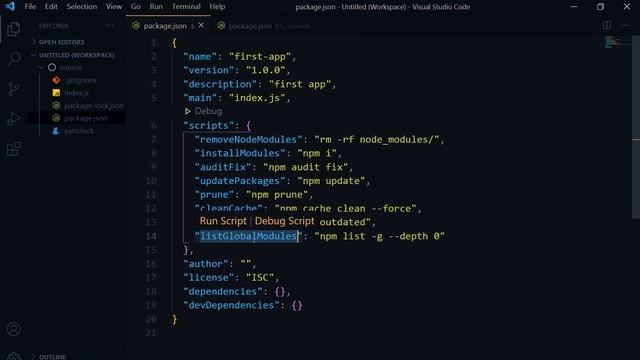This screenshot has width=640, height=360.
Task: Open the Terminal menu
Action: pos(186,7)
